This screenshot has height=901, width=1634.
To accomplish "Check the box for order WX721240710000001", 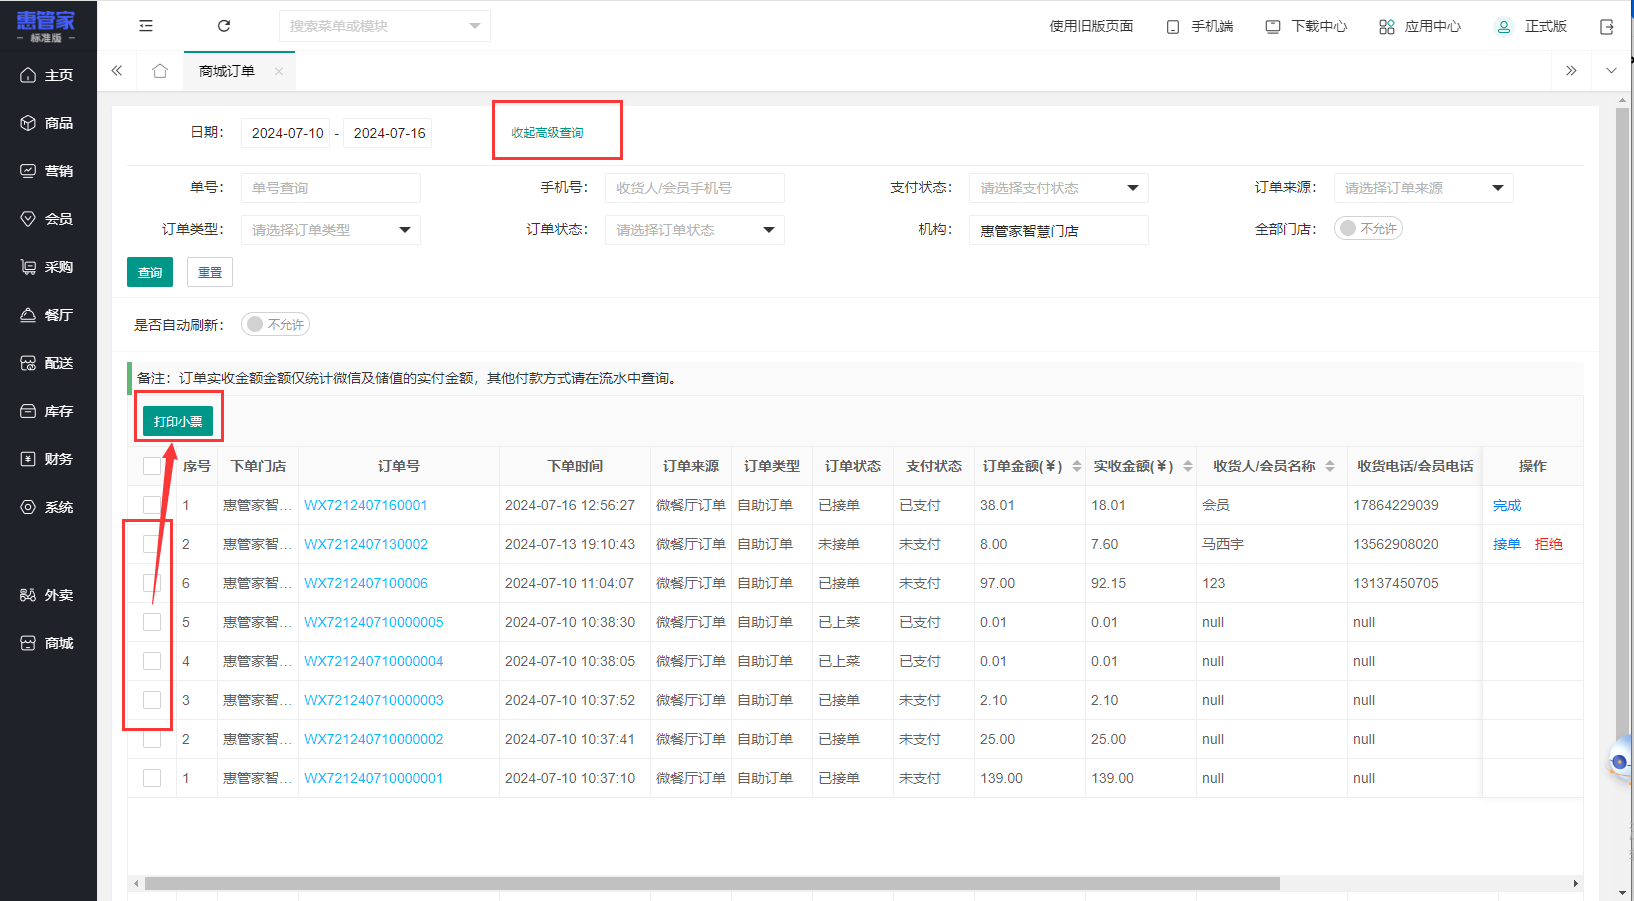I will [x=152, y=778].
